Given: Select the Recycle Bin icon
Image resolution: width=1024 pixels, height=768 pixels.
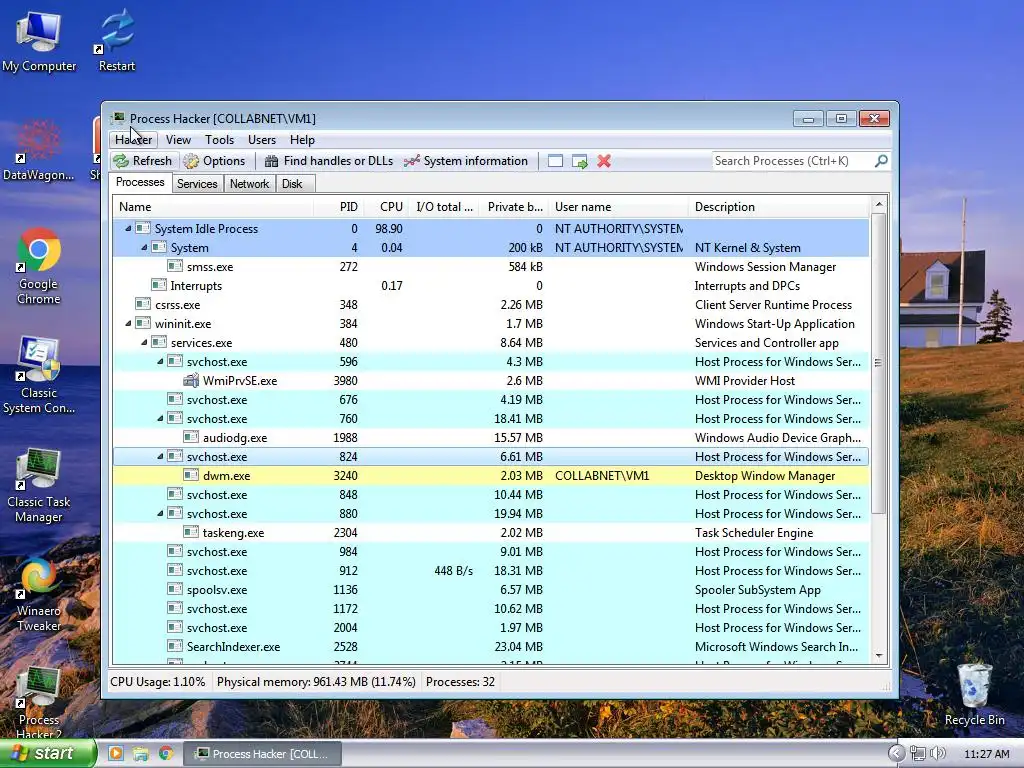Looking at the screenshot, I should click(974, 695).
